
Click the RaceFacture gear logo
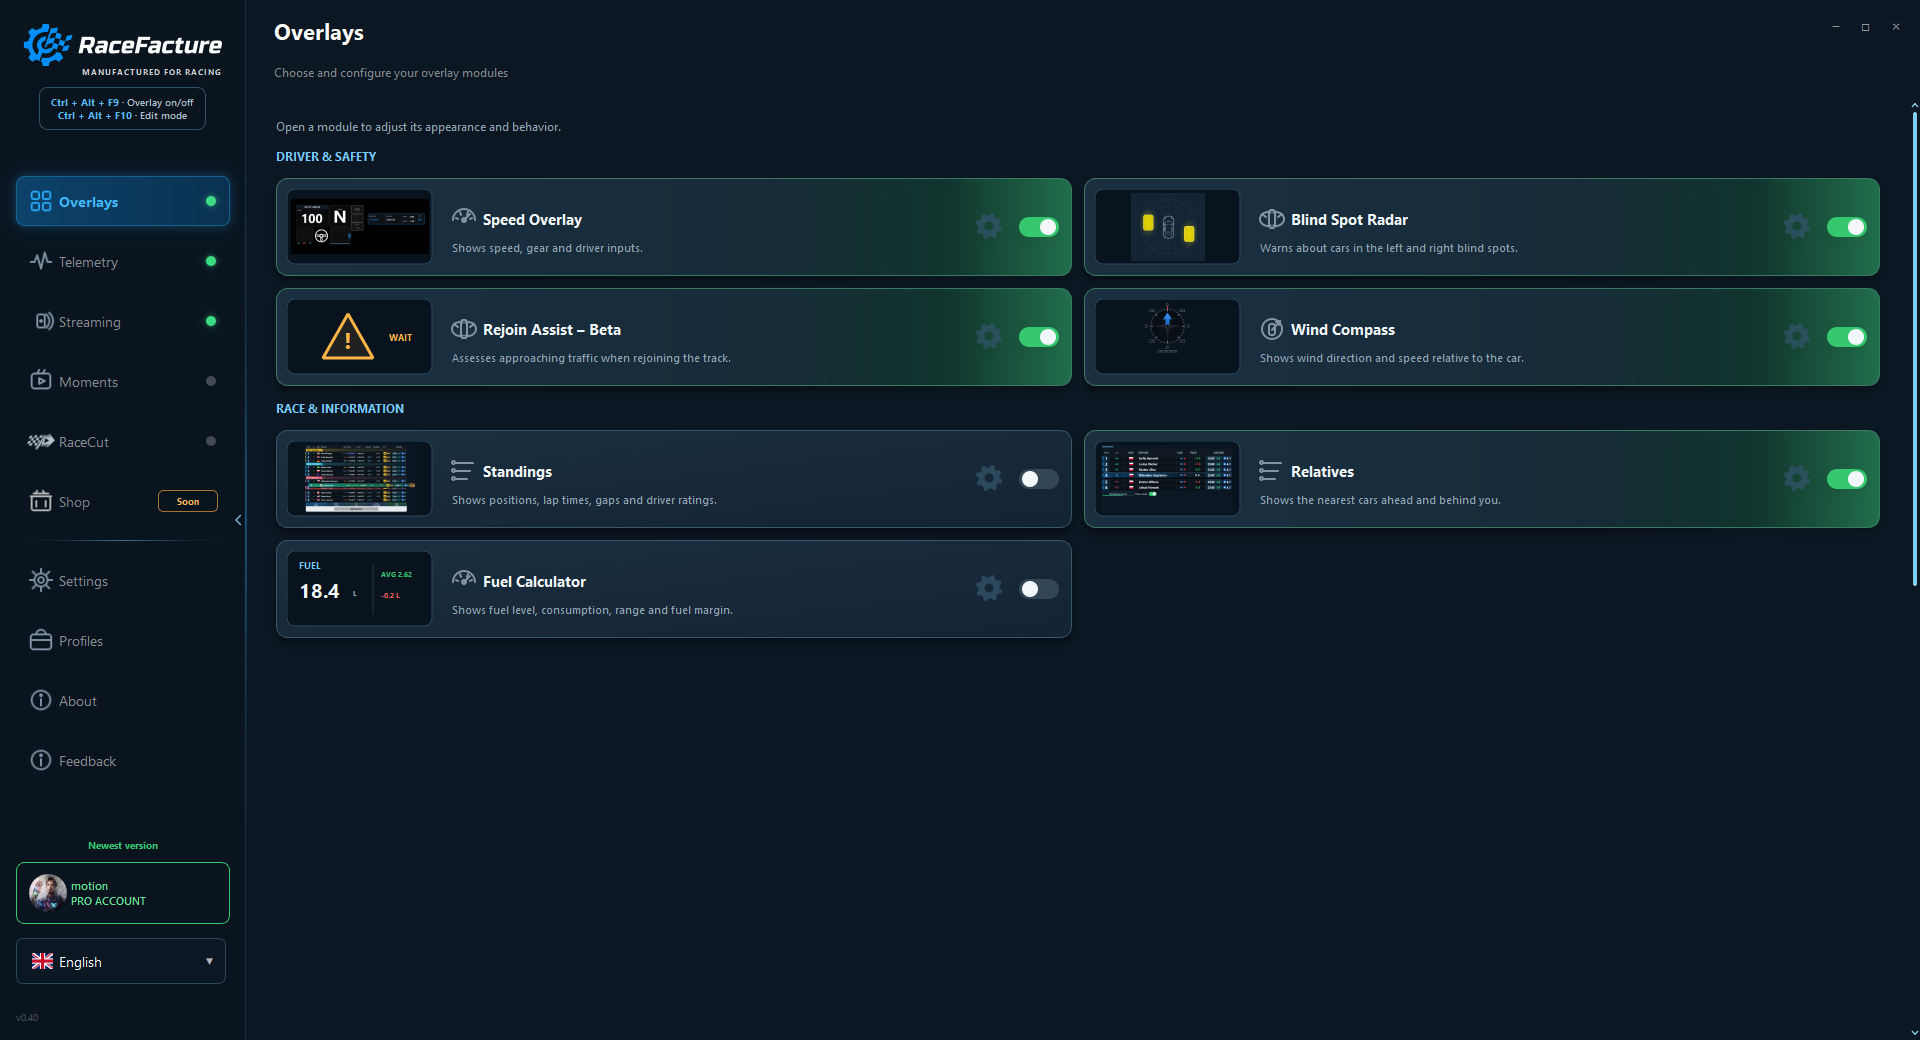pos(47,45)
